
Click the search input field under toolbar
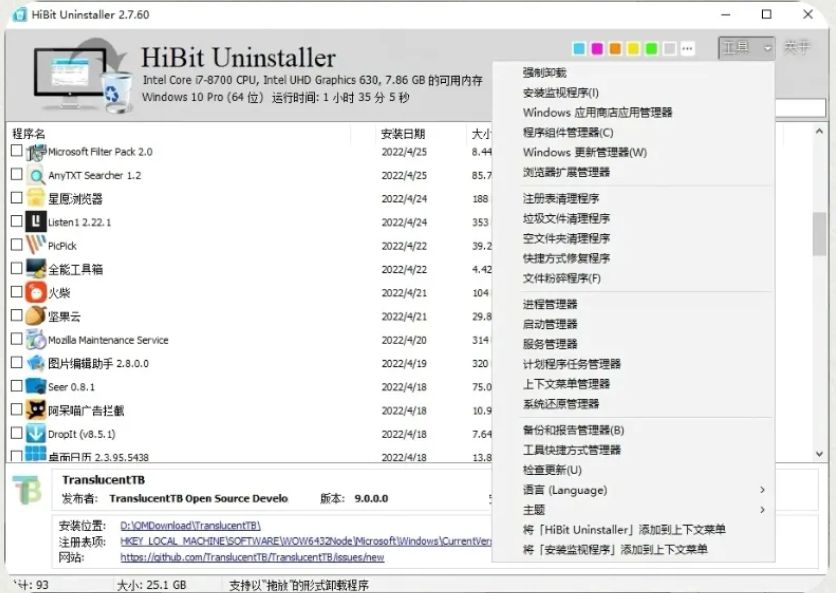coord(800,108)
